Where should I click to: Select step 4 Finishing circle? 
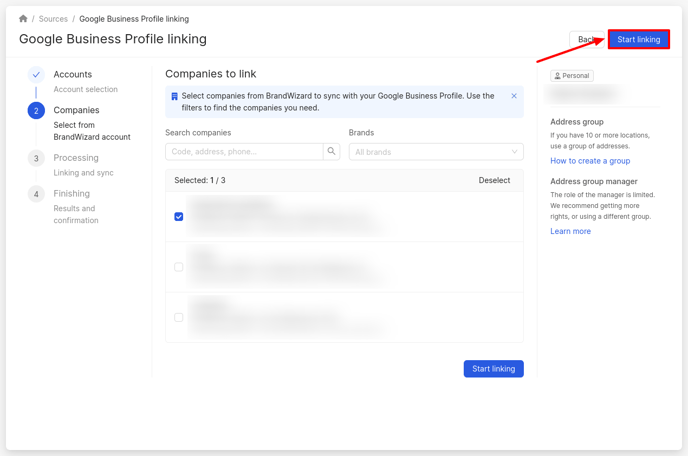(x=36, y=194)
